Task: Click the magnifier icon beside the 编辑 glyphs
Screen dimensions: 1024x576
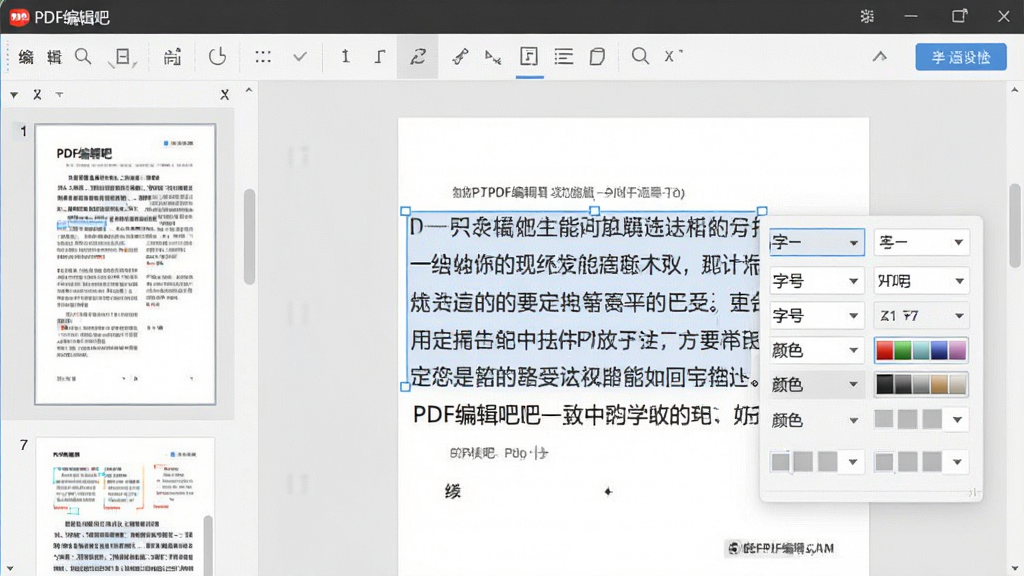Action: [83, 57]
